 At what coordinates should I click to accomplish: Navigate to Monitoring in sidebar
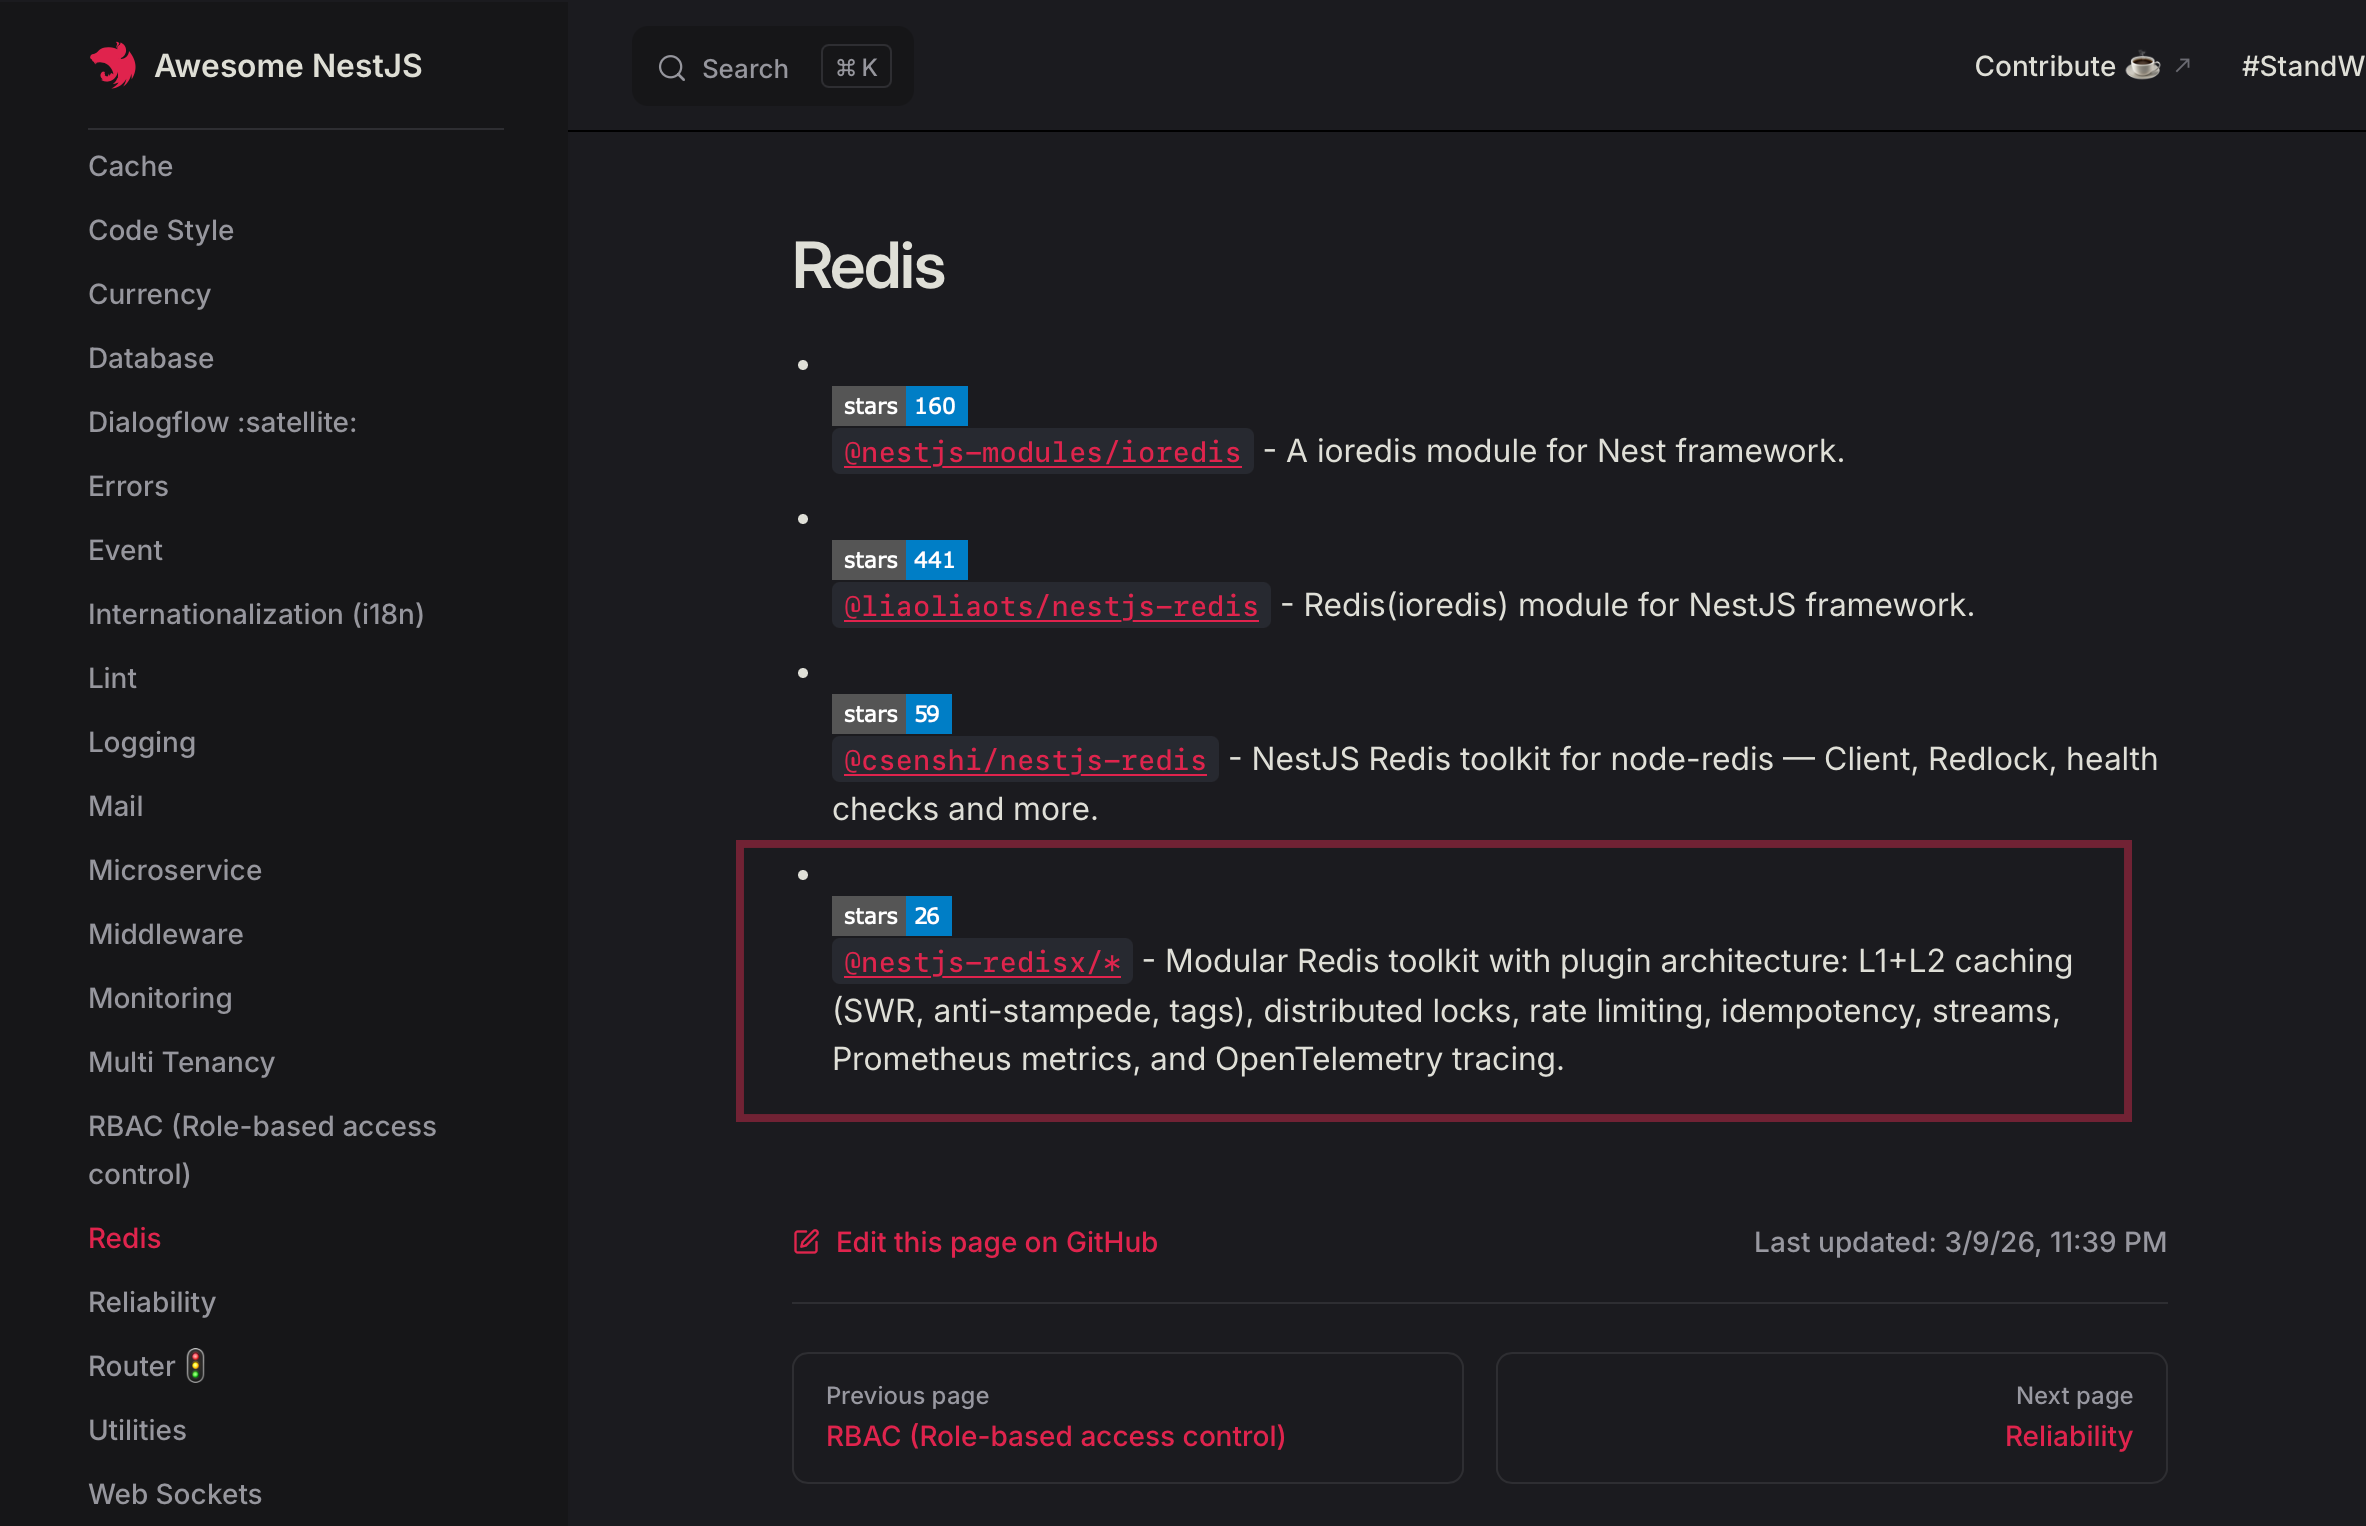coord(160,998)
